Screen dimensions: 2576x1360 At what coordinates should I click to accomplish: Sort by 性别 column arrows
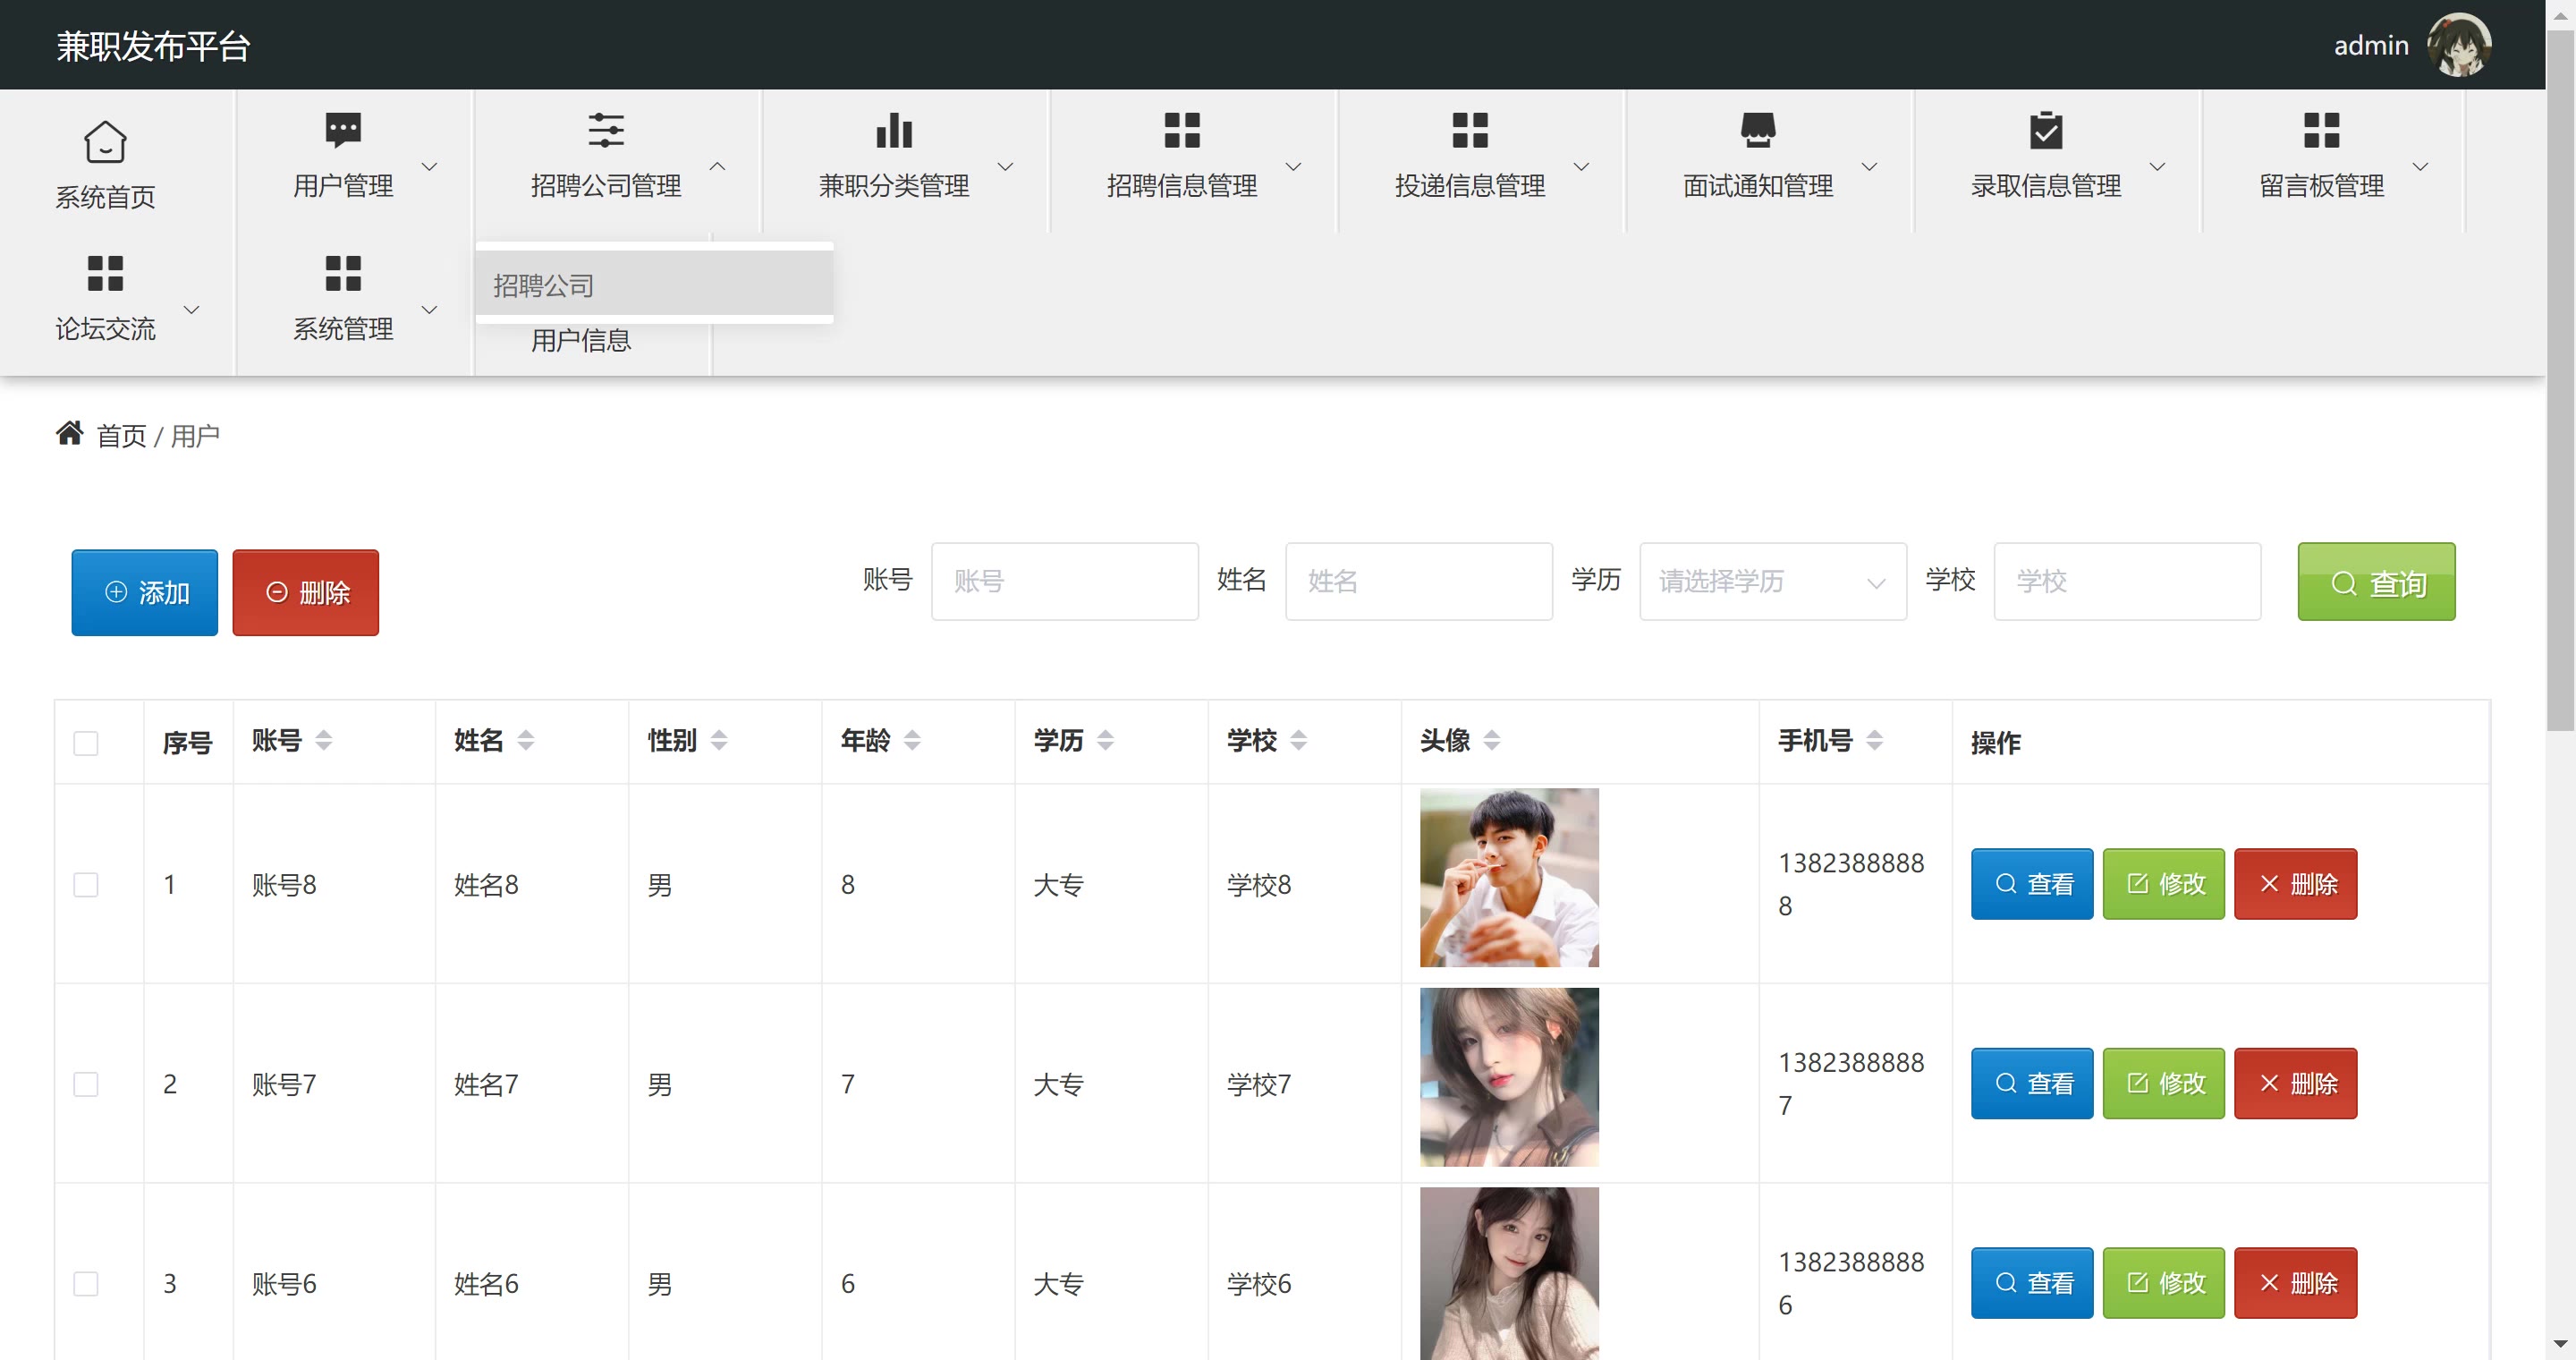tap(719, 740)
